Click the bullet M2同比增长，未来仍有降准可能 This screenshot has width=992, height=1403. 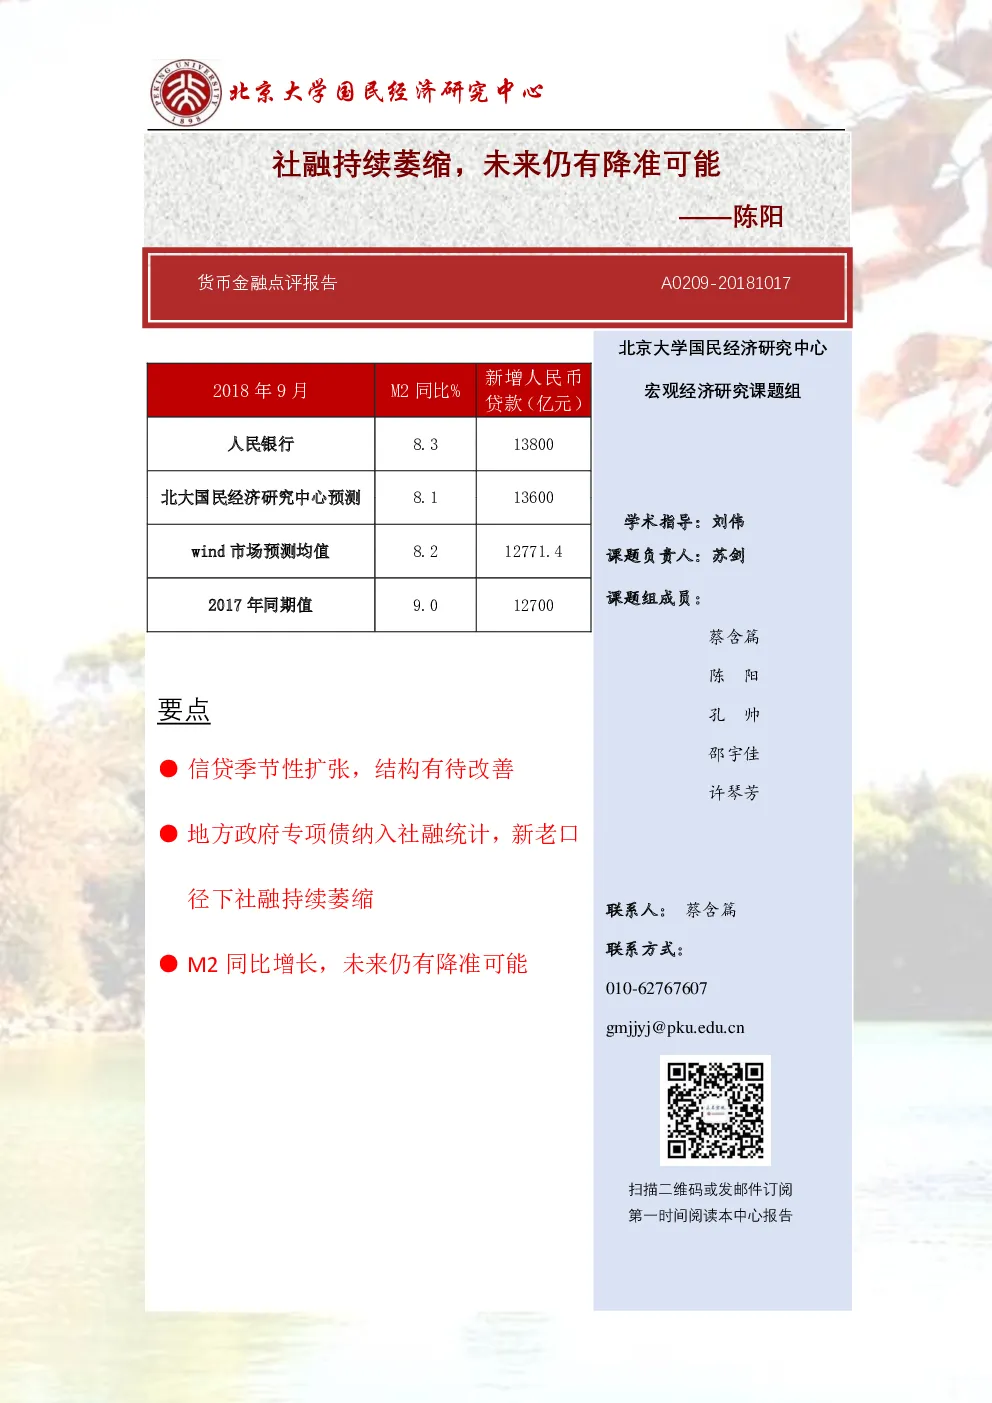coord(357,963)
